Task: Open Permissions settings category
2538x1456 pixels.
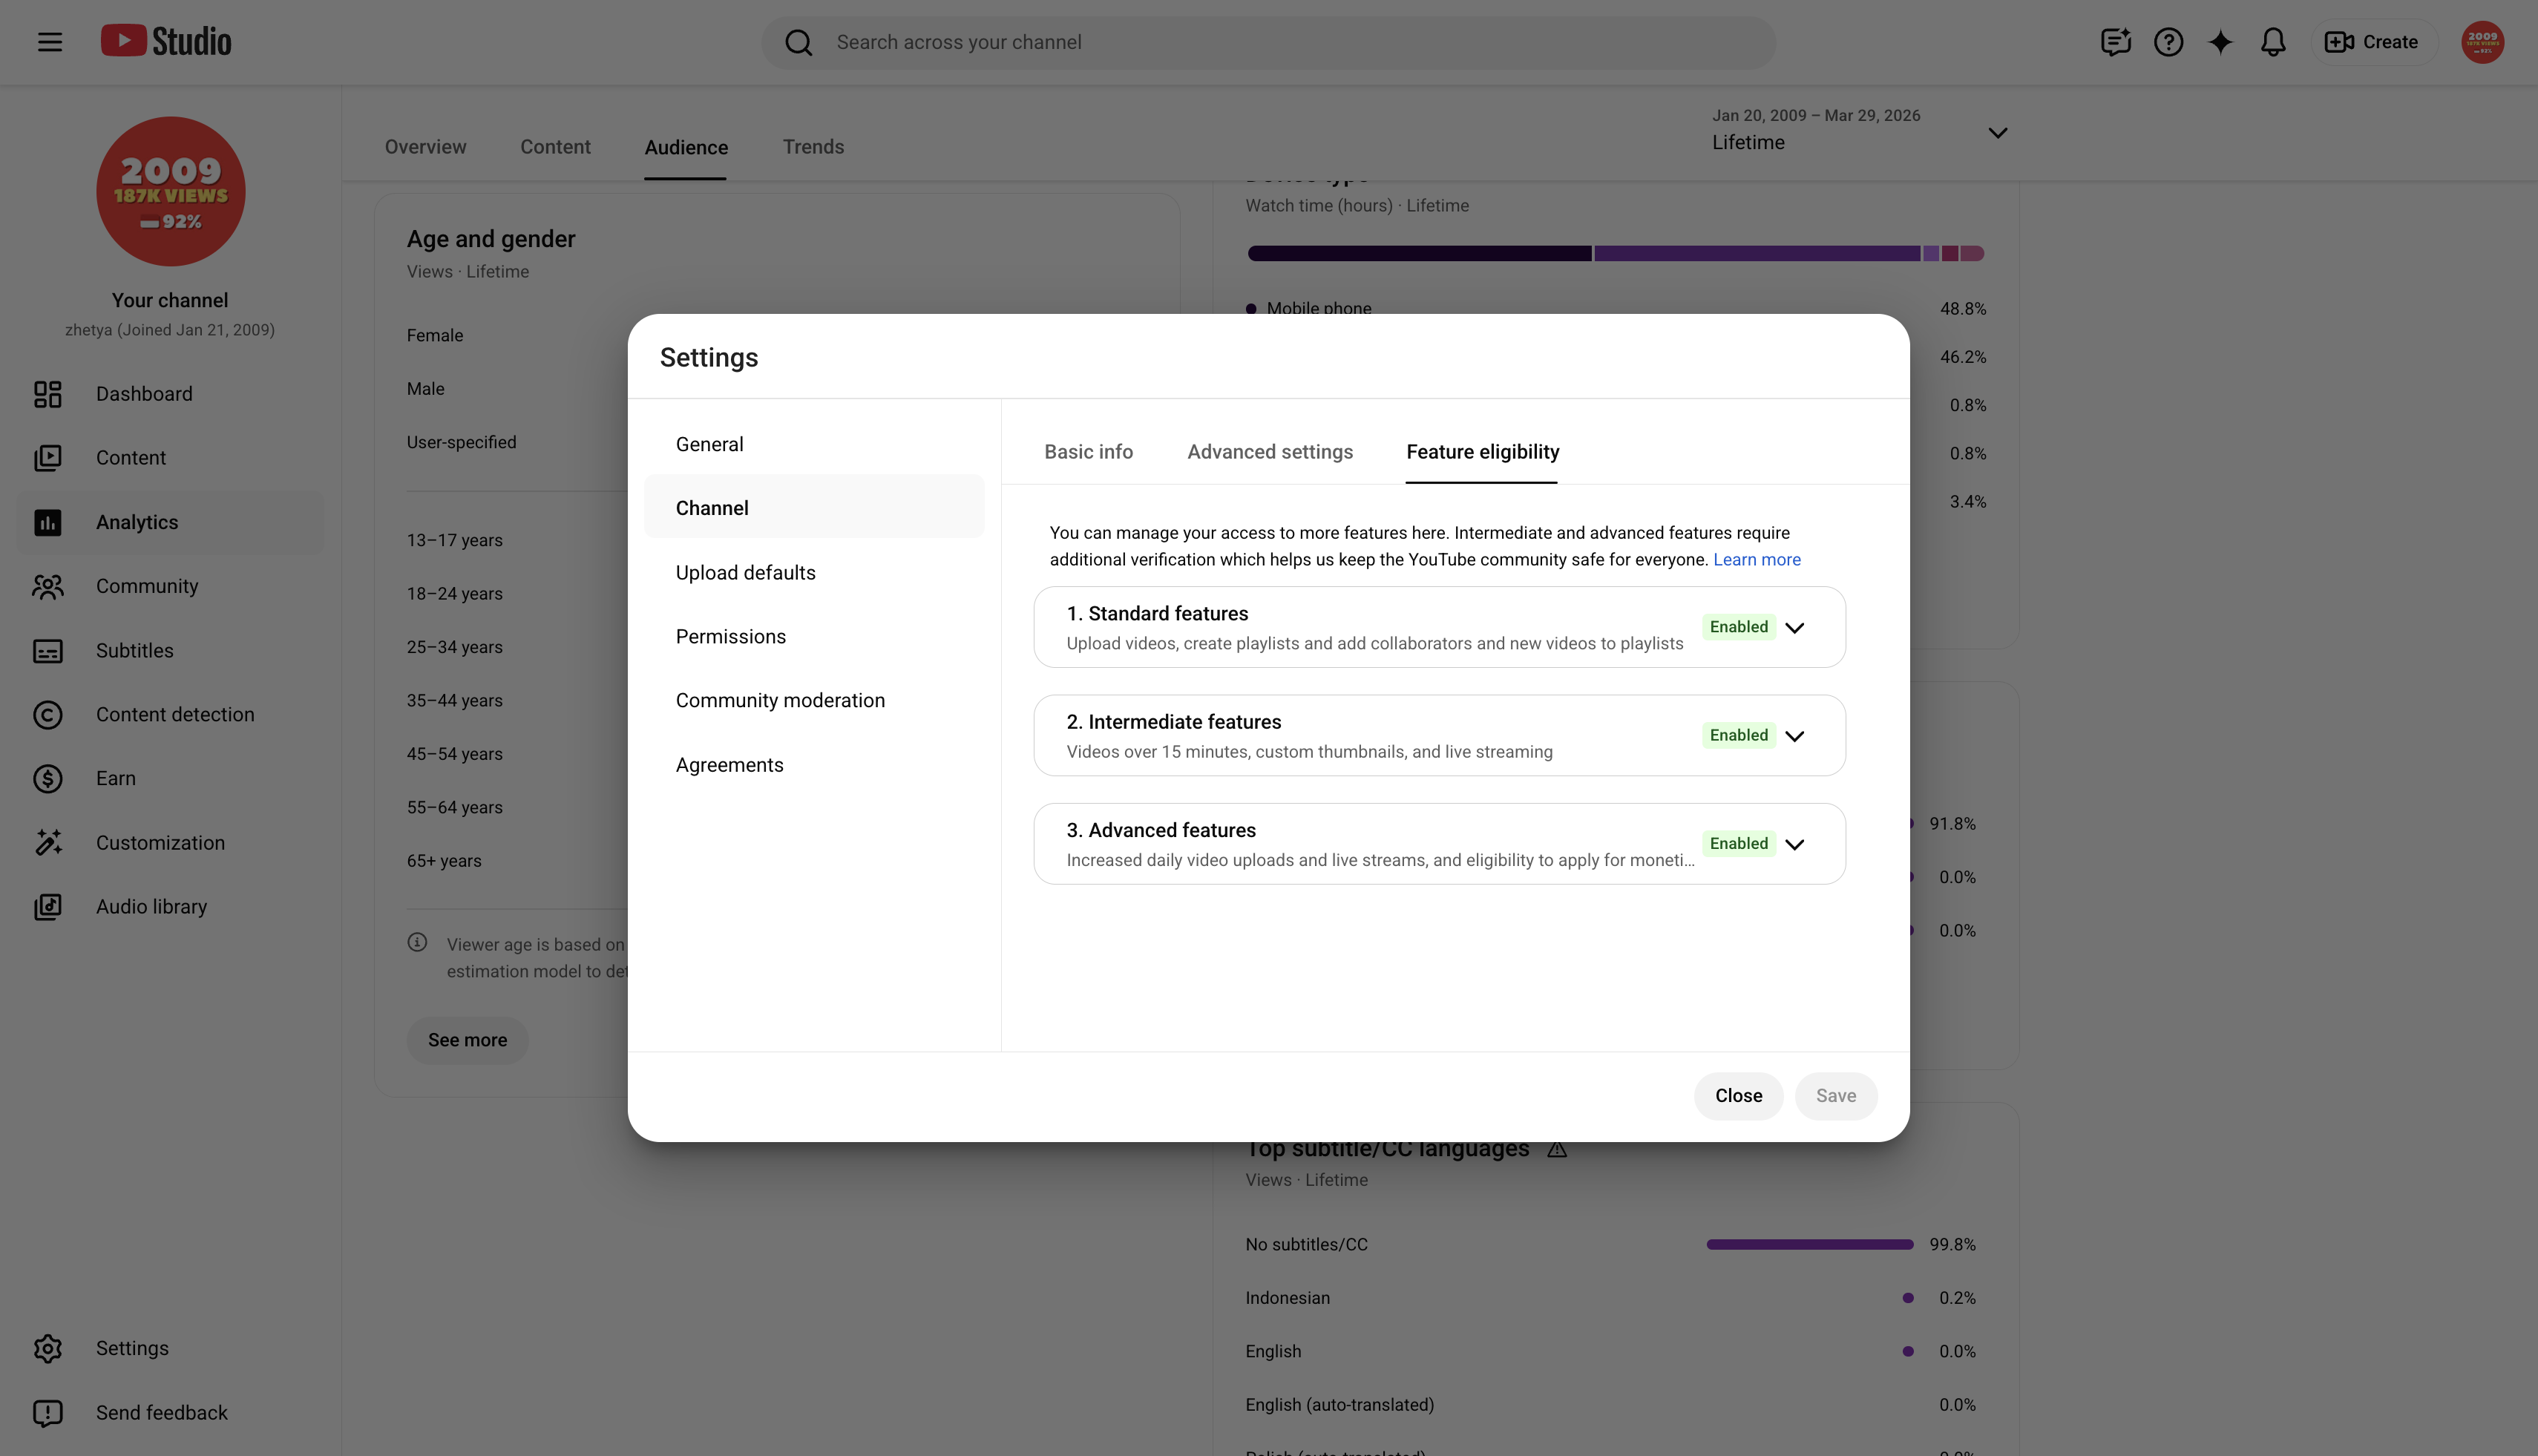Action: (x=814, y=637)
